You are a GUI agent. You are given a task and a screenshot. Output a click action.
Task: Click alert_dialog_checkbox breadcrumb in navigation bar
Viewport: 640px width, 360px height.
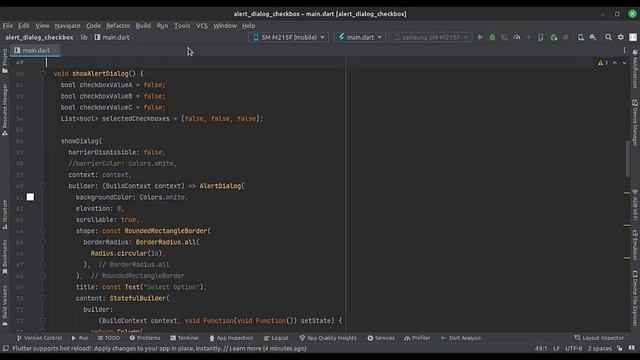(x=39, y=37)
